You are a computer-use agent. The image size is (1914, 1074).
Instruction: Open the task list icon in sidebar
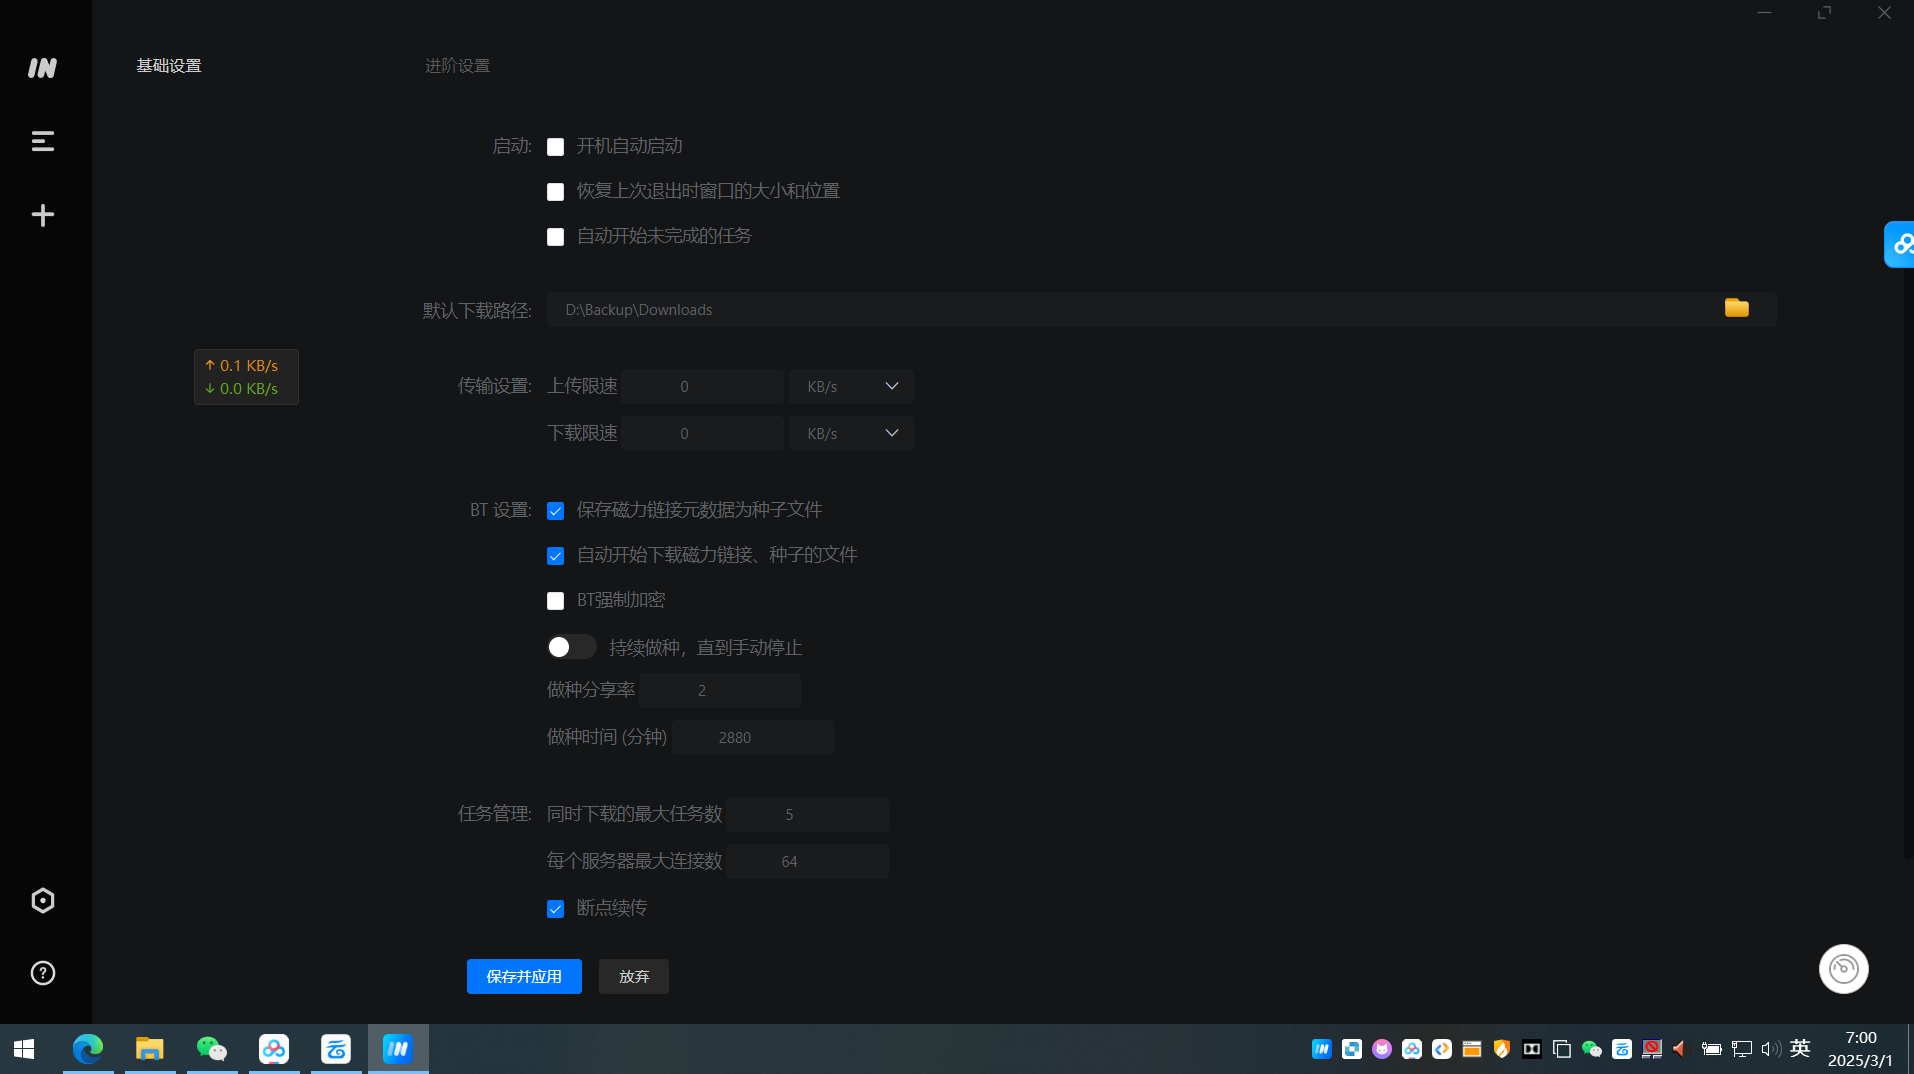click(x=42, y=141)
